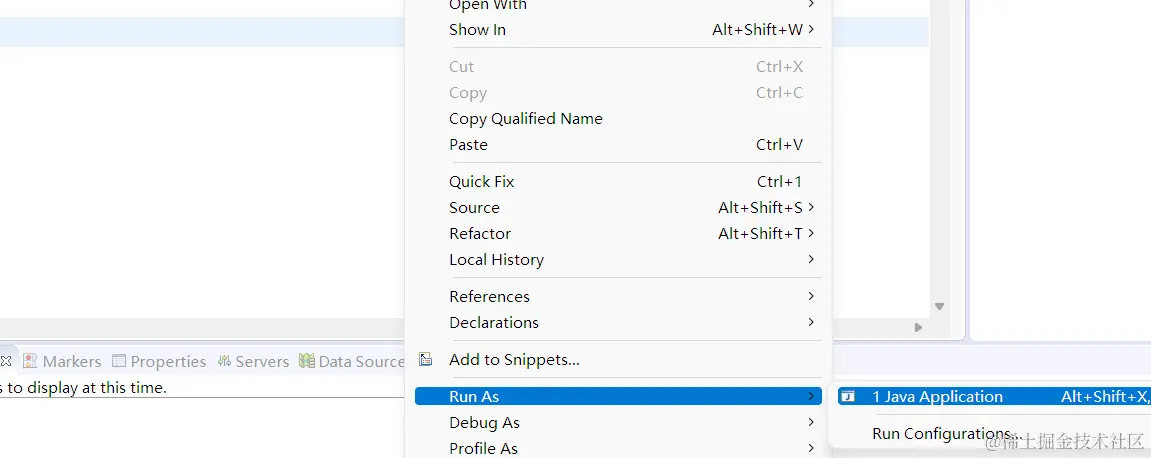
Task: Click the Properties tab icon
Action: (x=119, y=360)
